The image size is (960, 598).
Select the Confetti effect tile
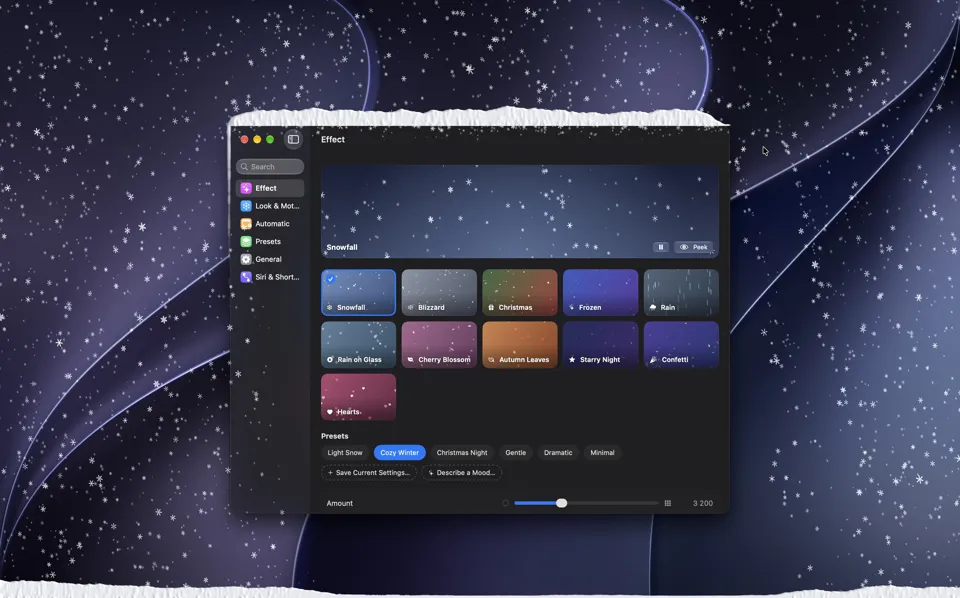point(681,345)
